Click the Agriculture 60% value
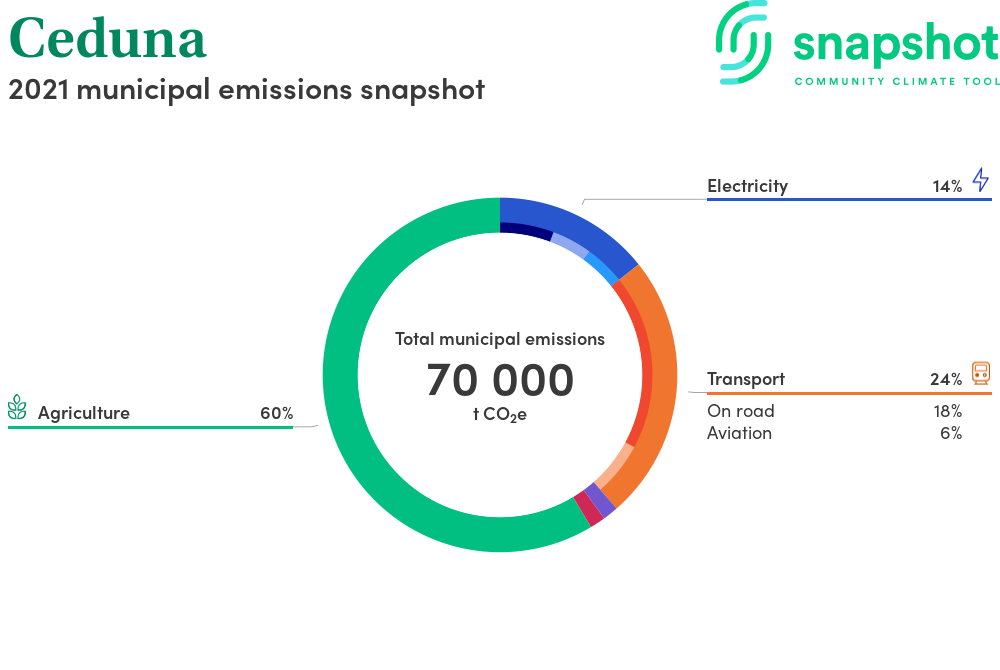Screen dimensions: 1000x670 (x=276, y=413)
